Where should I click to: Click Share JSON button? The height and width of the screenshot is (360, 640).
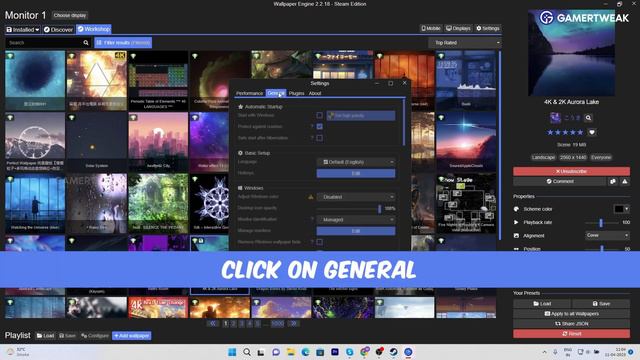(x=571, y=324)
